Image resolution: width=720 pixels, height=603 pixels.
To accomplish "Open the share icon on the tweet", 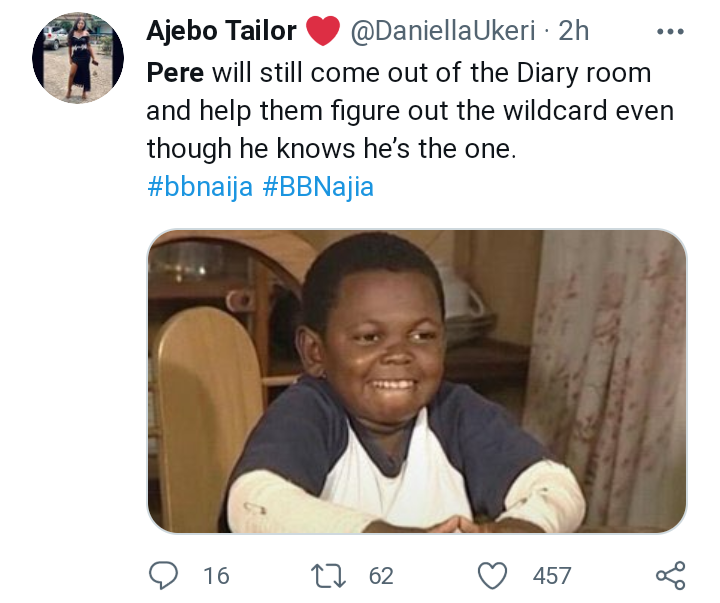I will 669,575.
